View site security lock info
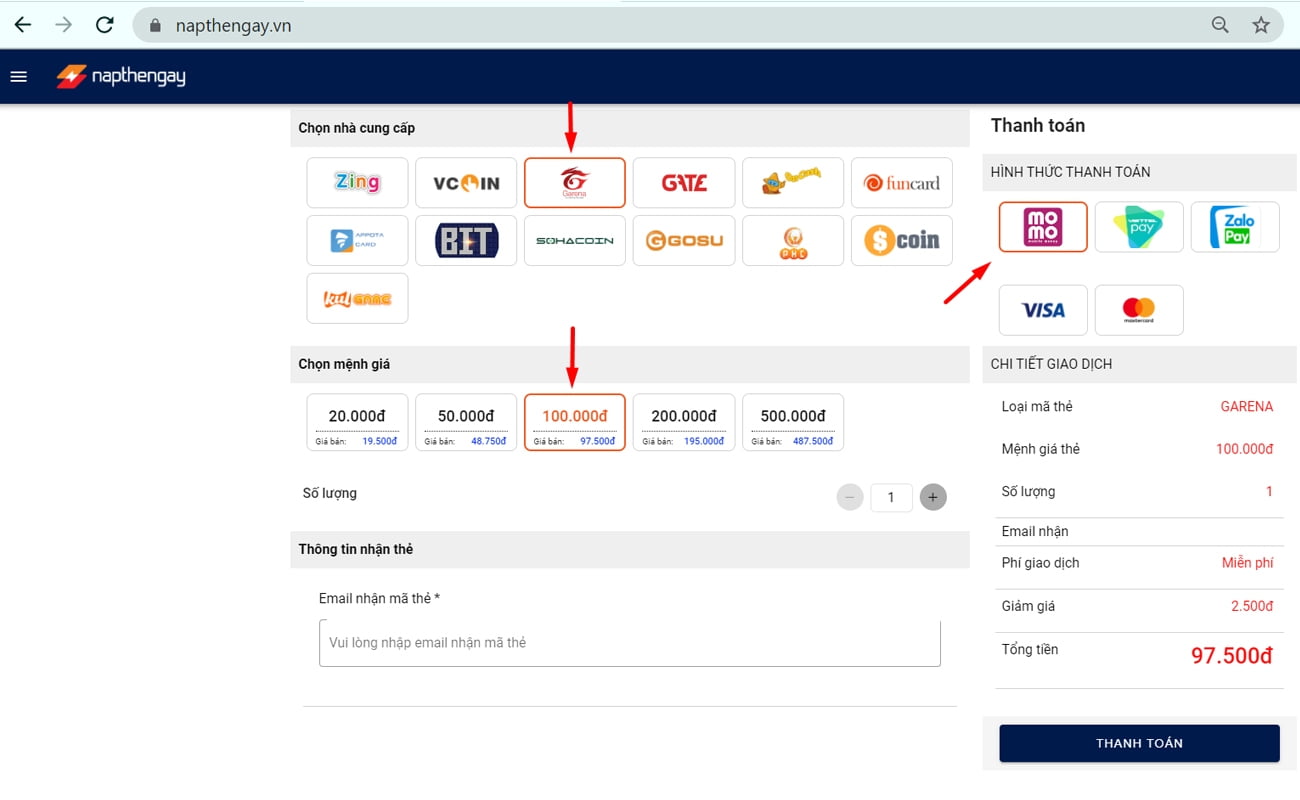The height and width of the screenshot is (800, 1300). (155, 26)
